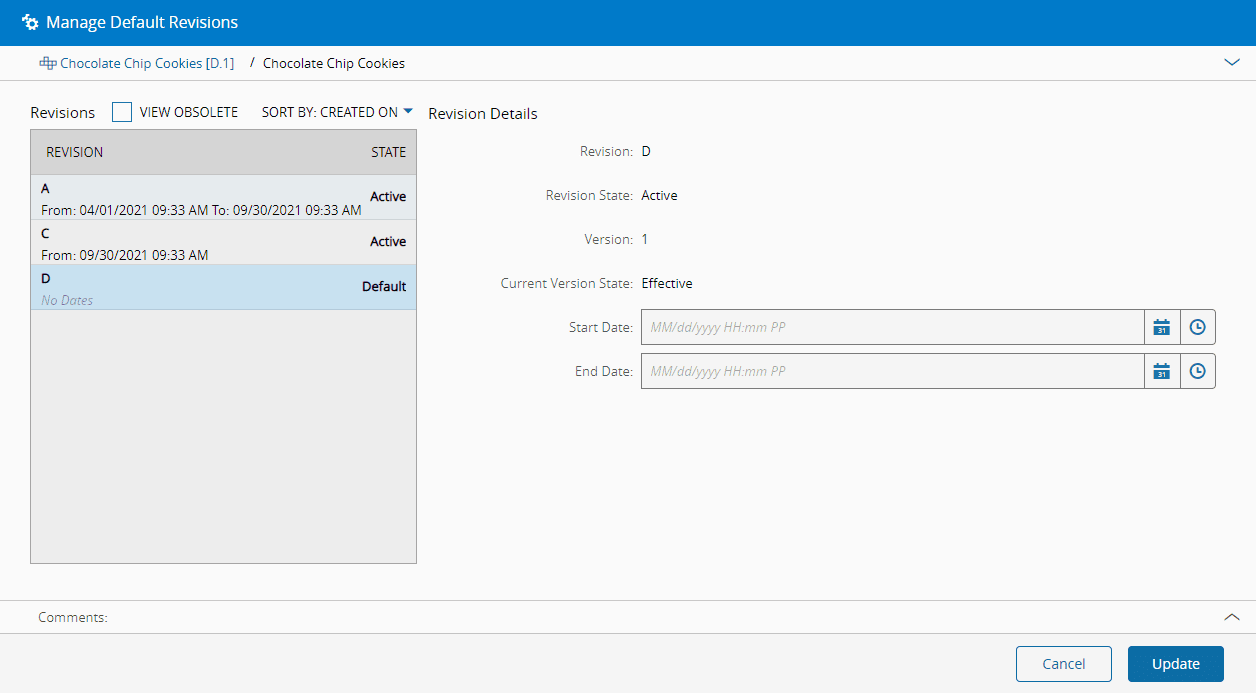This screenshot has width=1256, height=693.
Task: Click the Update button
Action: coord(1175,664)
